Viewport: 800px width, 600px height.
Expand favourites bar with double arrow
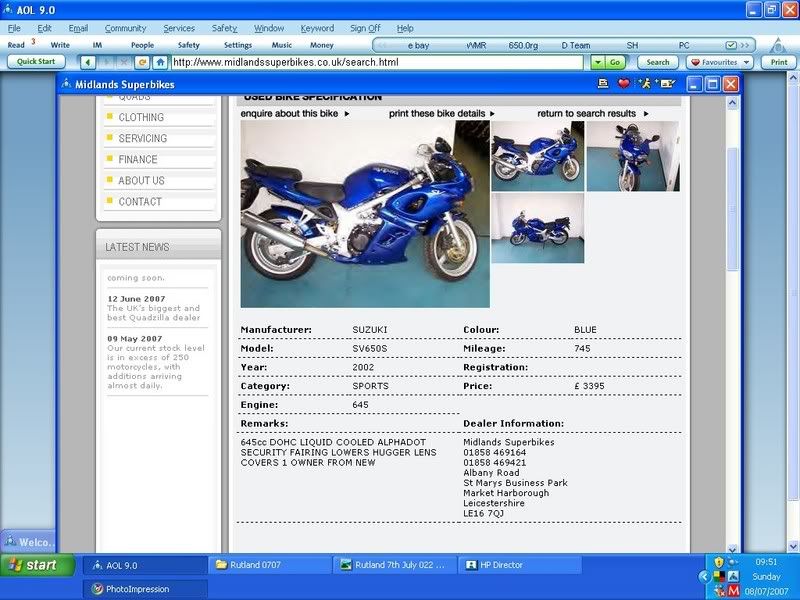(745, 45)
